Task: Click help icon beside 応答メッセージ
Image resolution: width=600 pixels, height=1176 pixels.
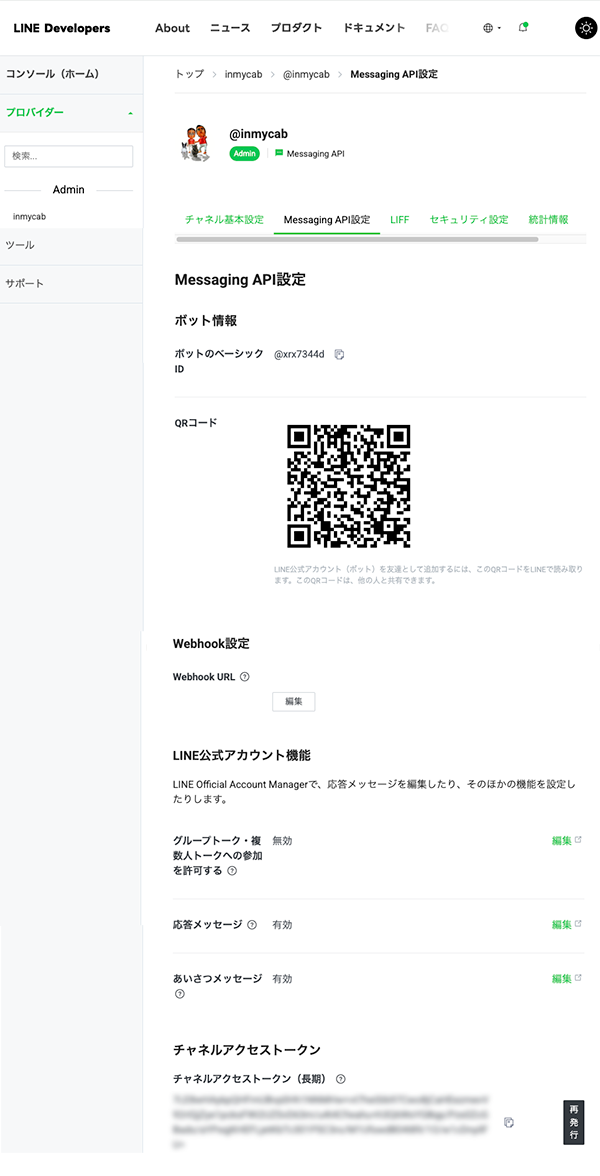Action: (252, 925)
